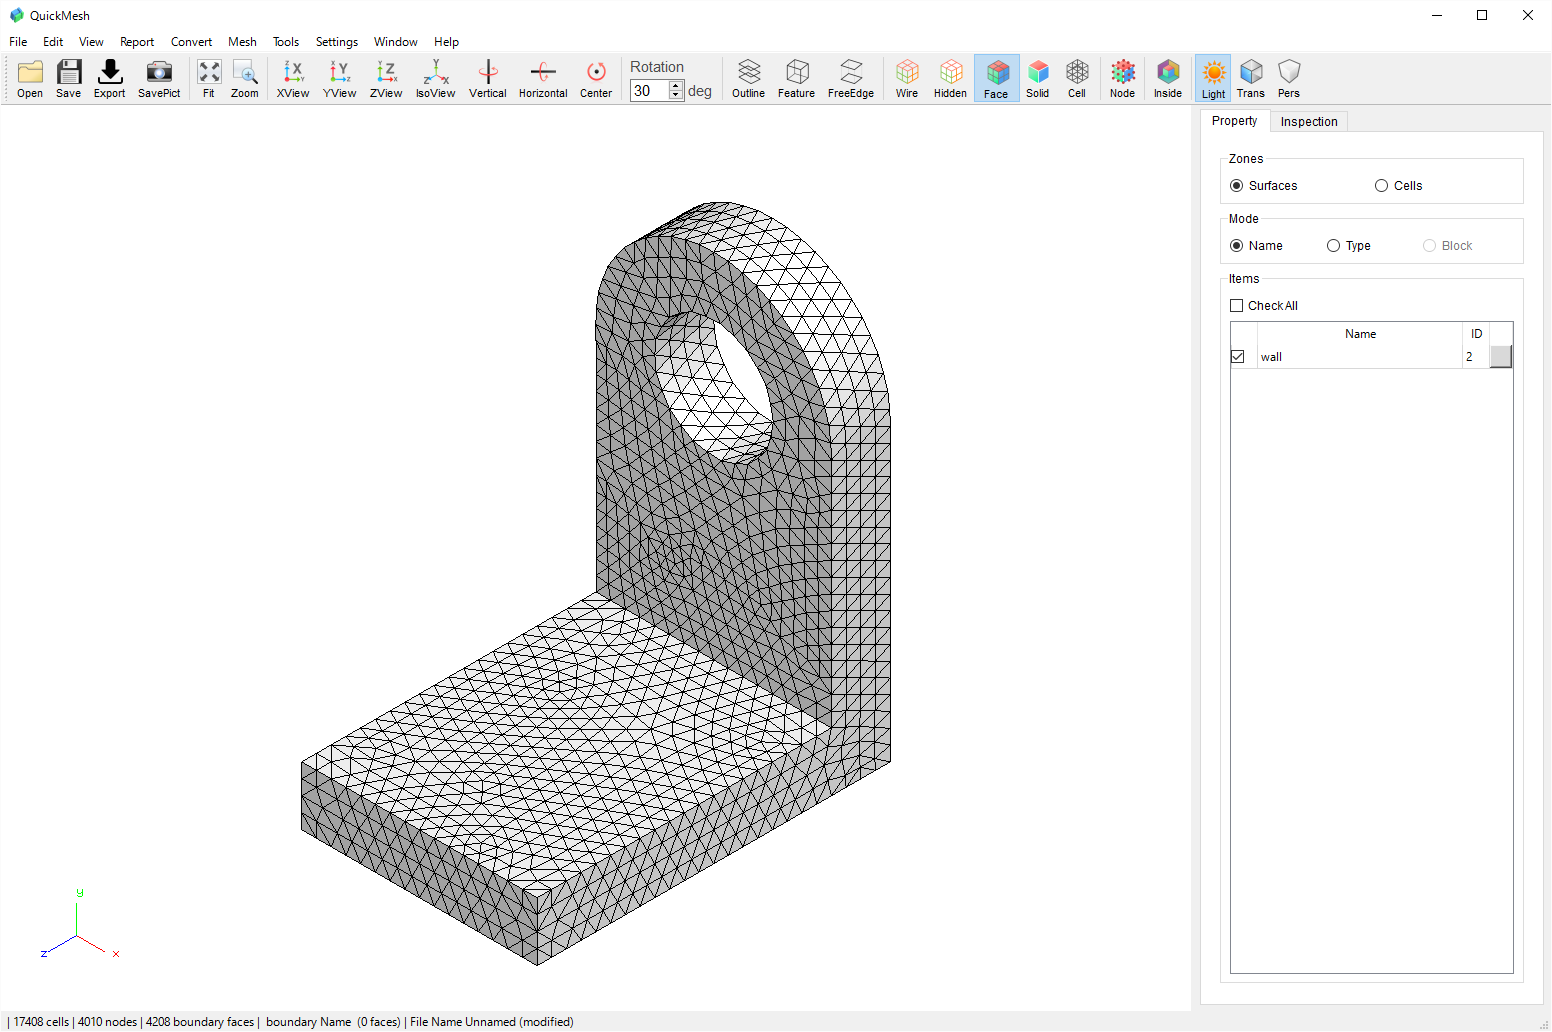Open the Convert menu

(191, 42)
